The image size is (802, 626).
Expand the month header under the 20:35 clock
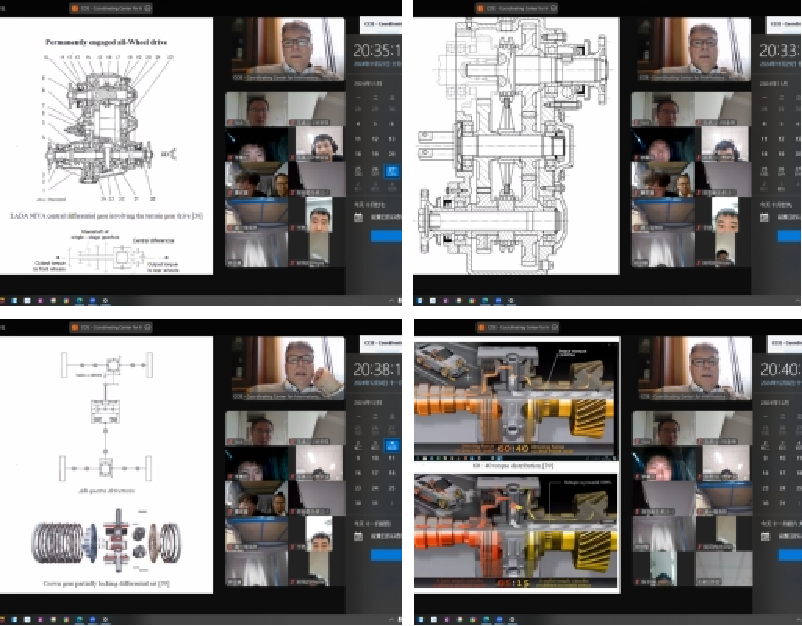(x=364, y=85)
